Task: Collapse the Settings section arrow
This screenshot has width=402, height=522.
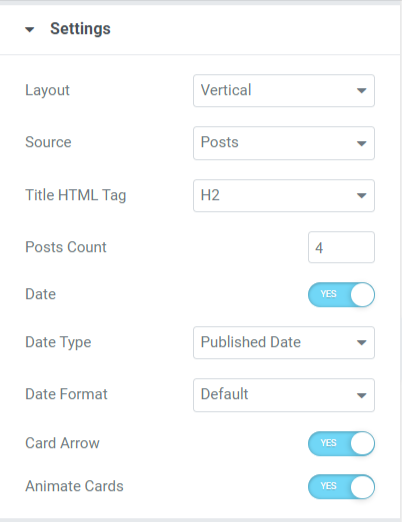Action: (x=30, y=30)
